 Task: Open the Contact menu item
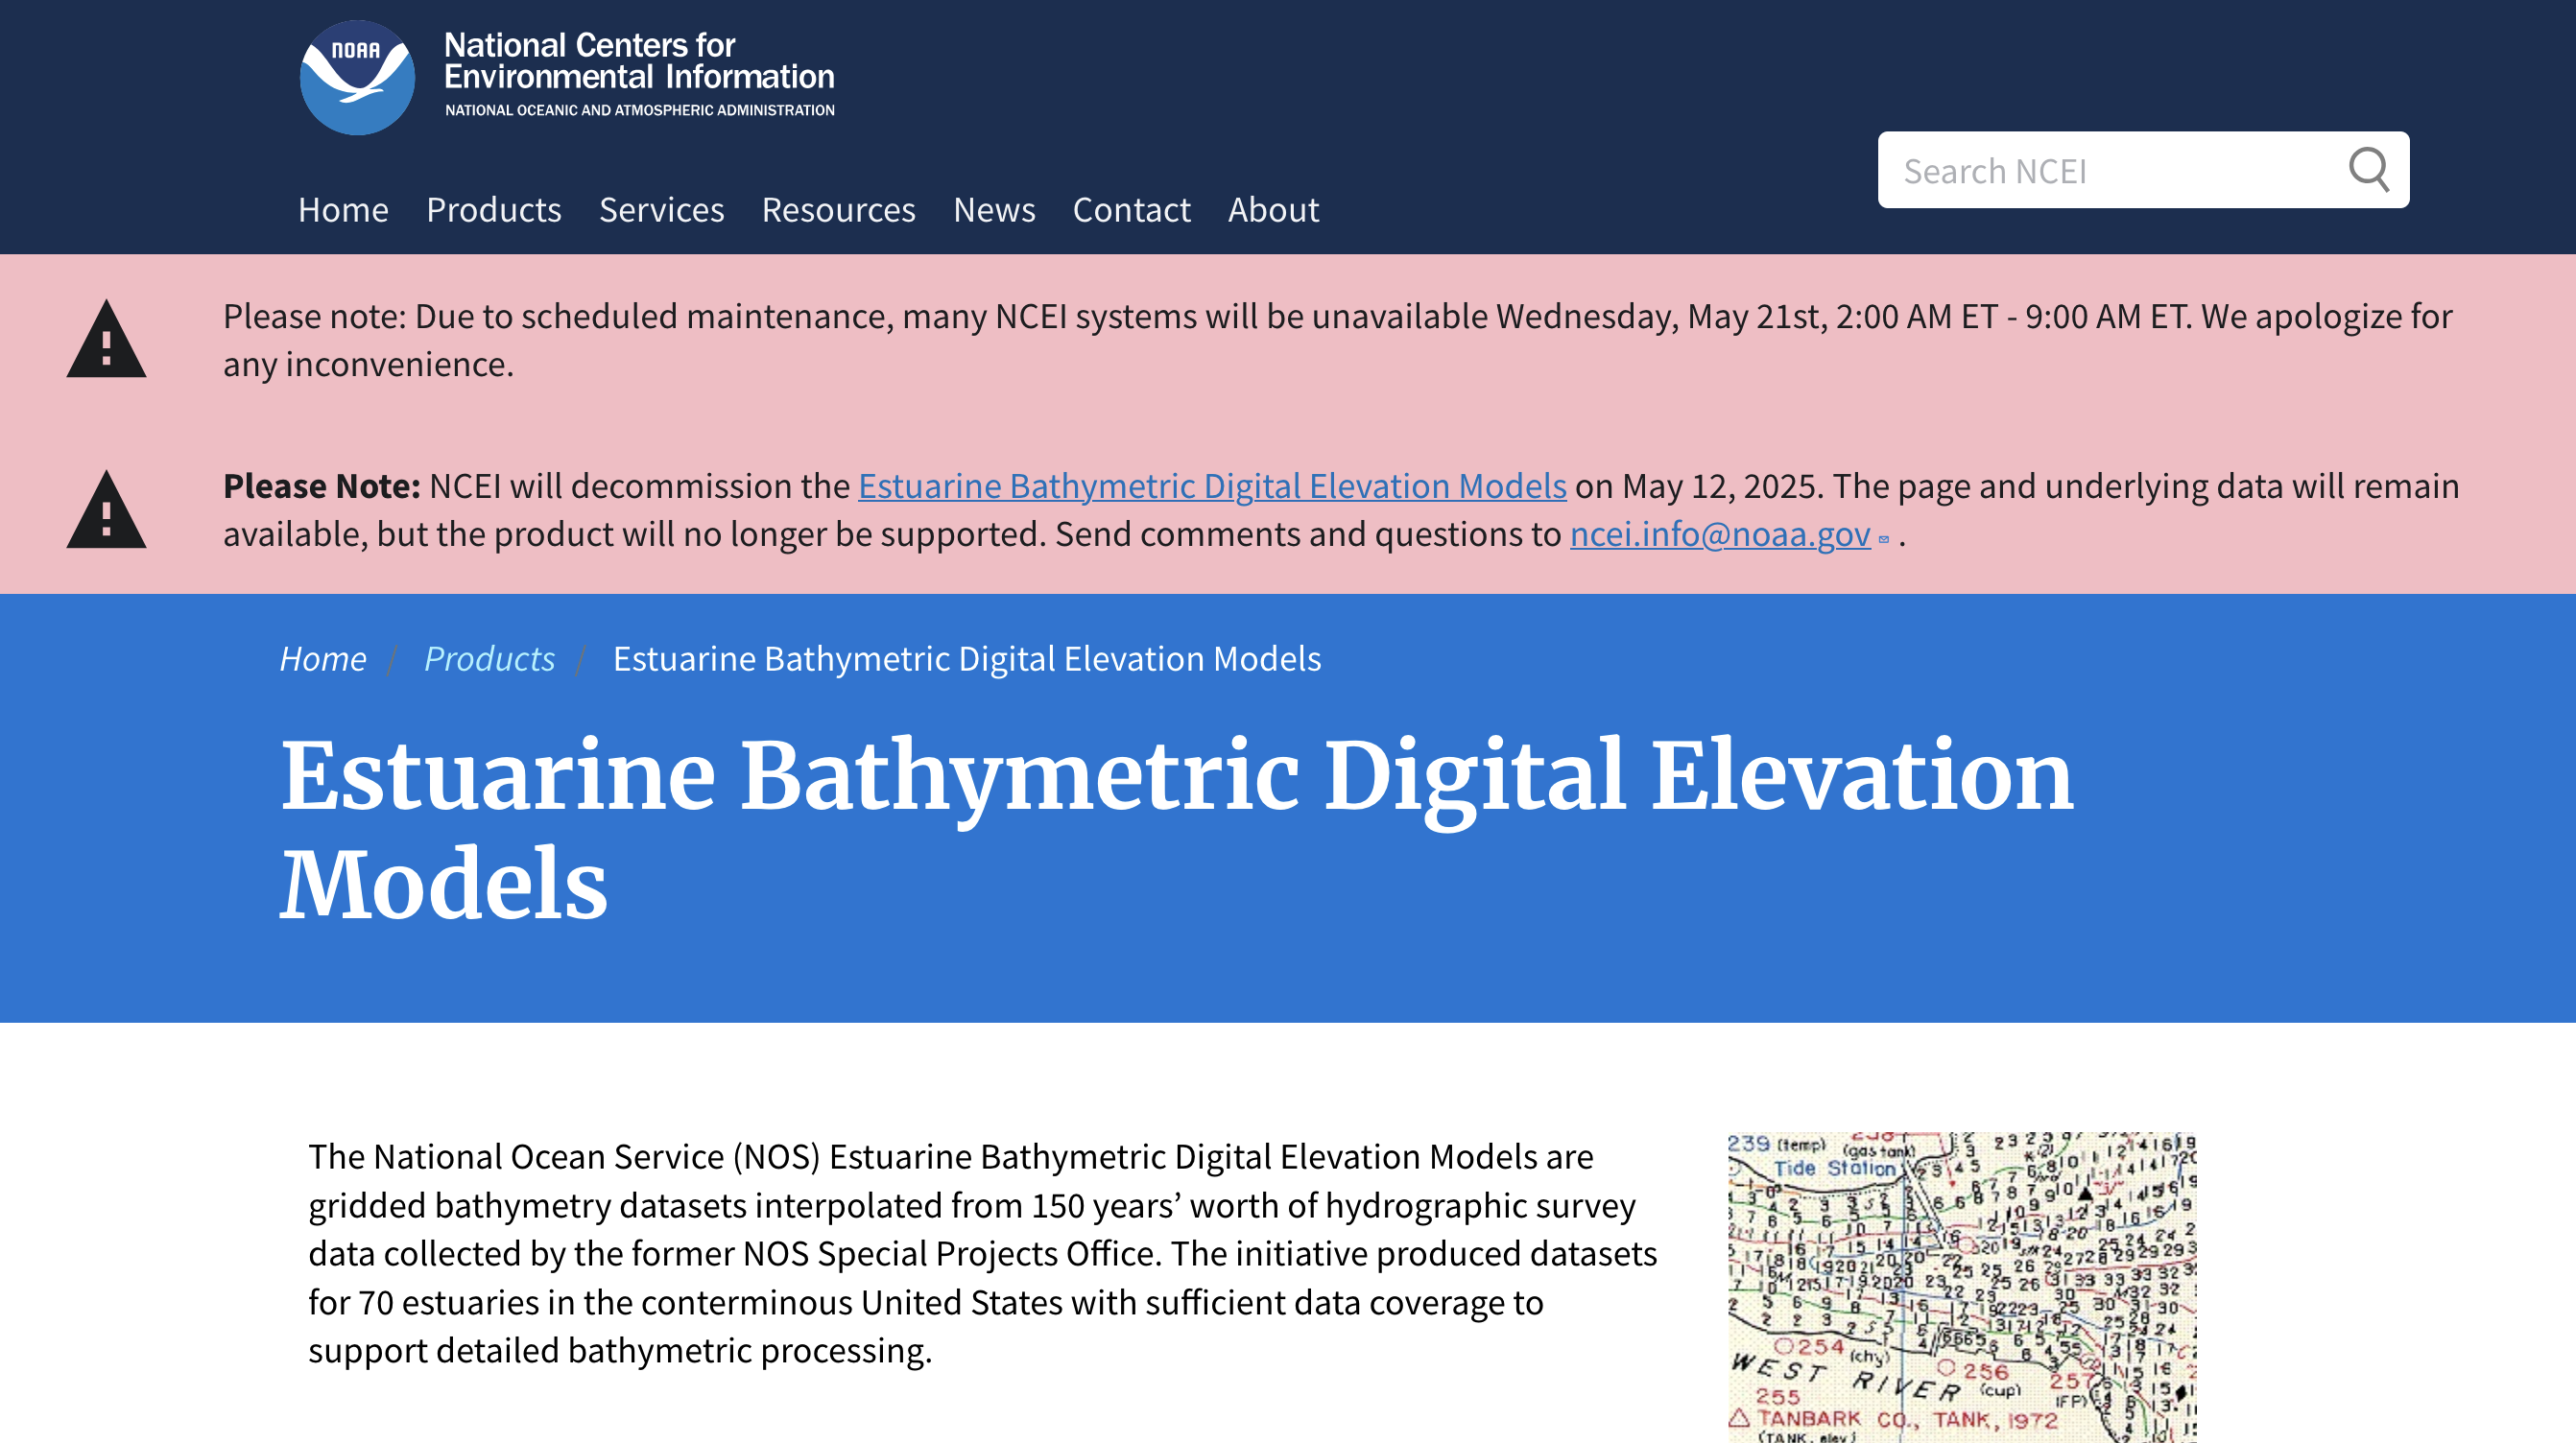click(1131, 209)
